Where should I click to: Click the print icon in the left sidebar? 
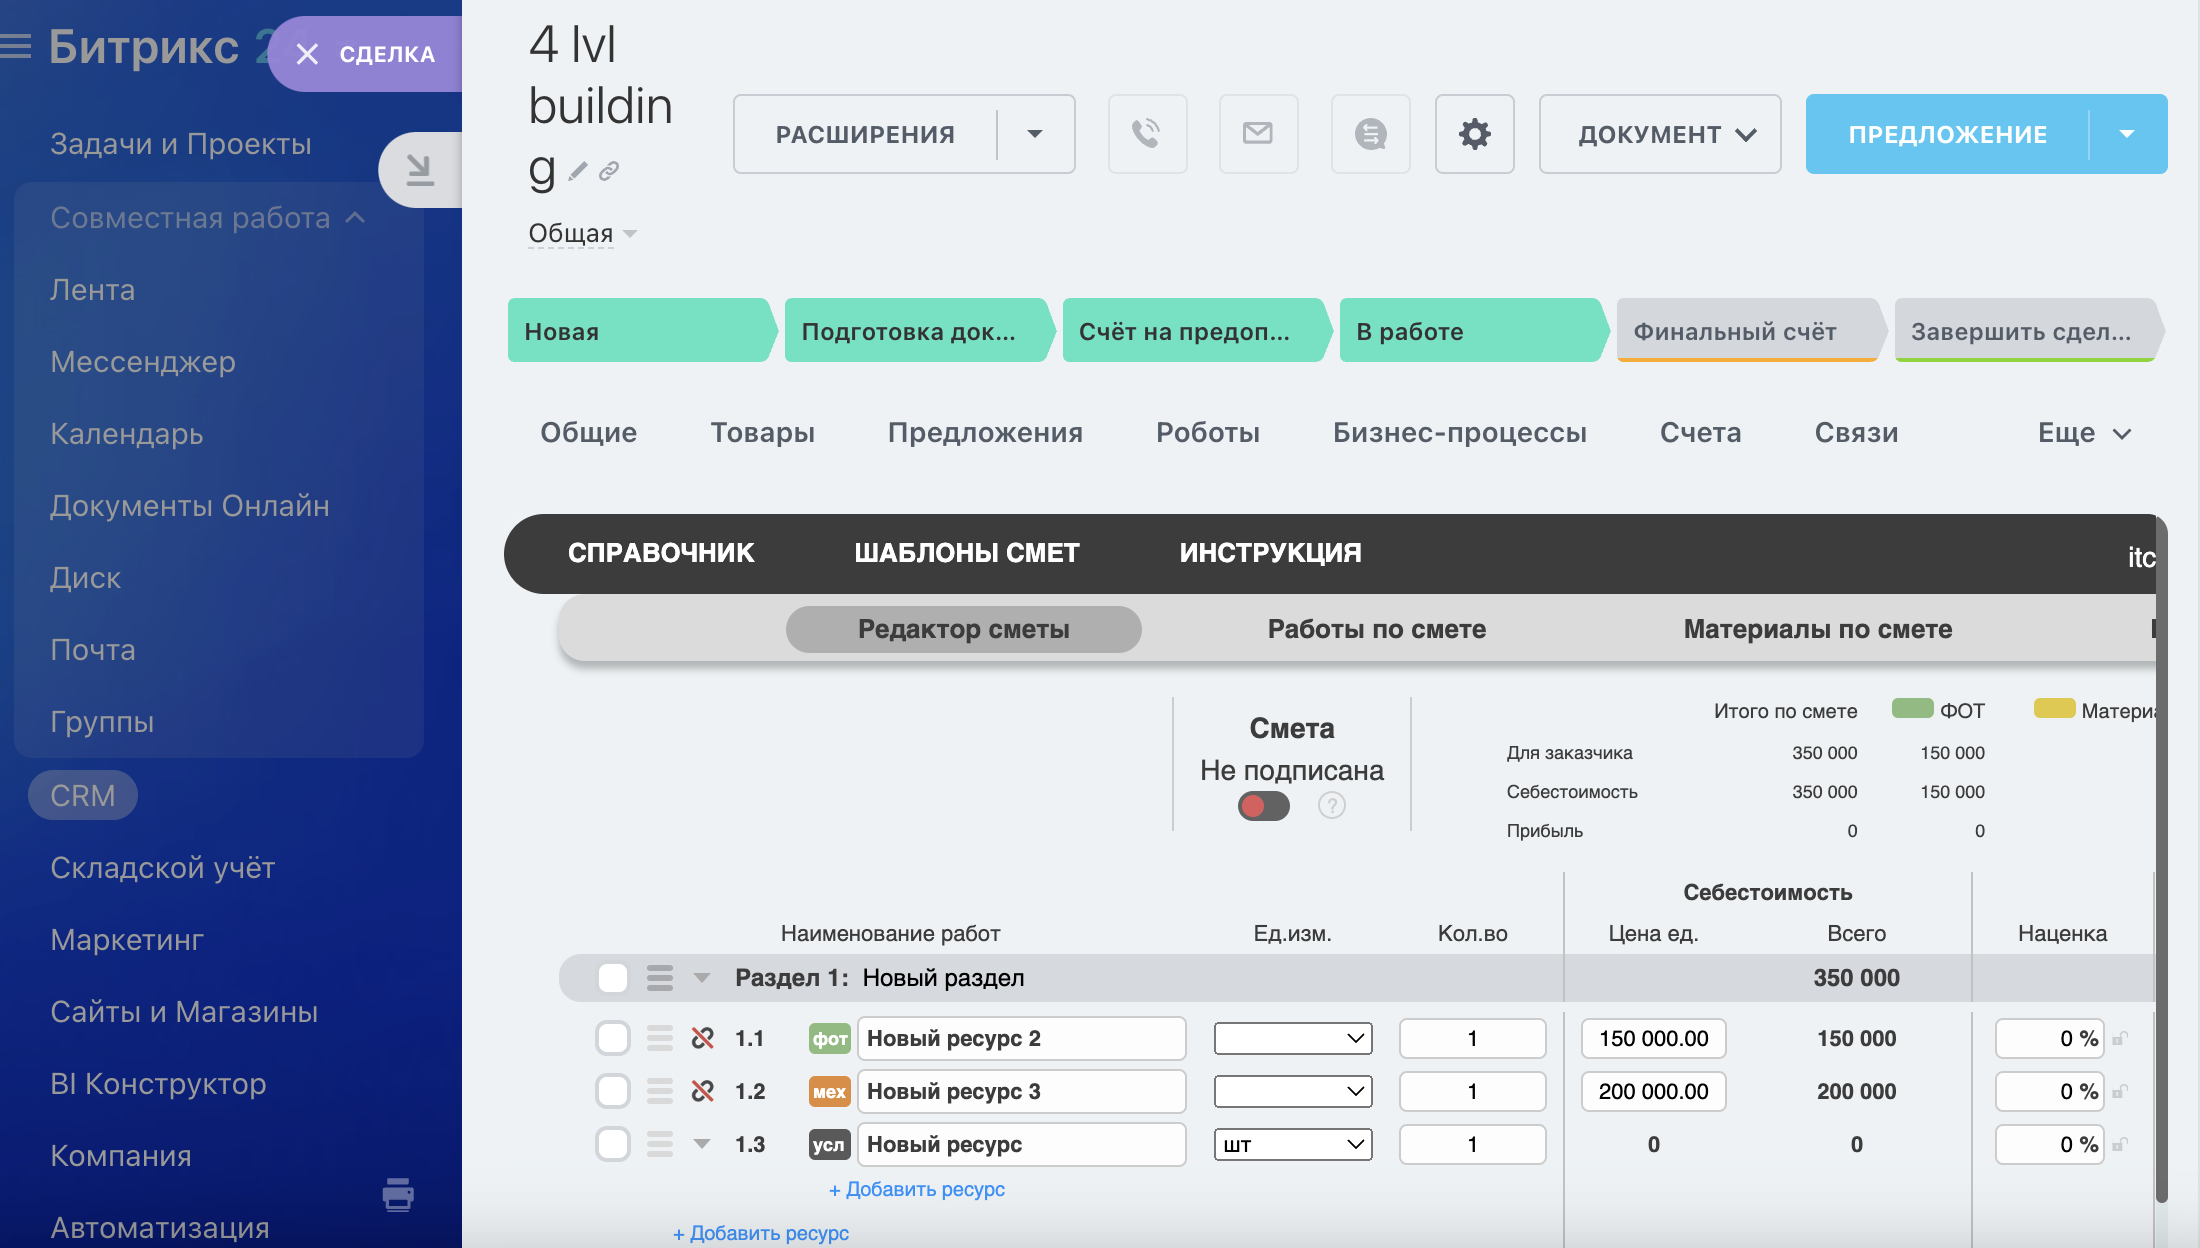(399, 1196)
